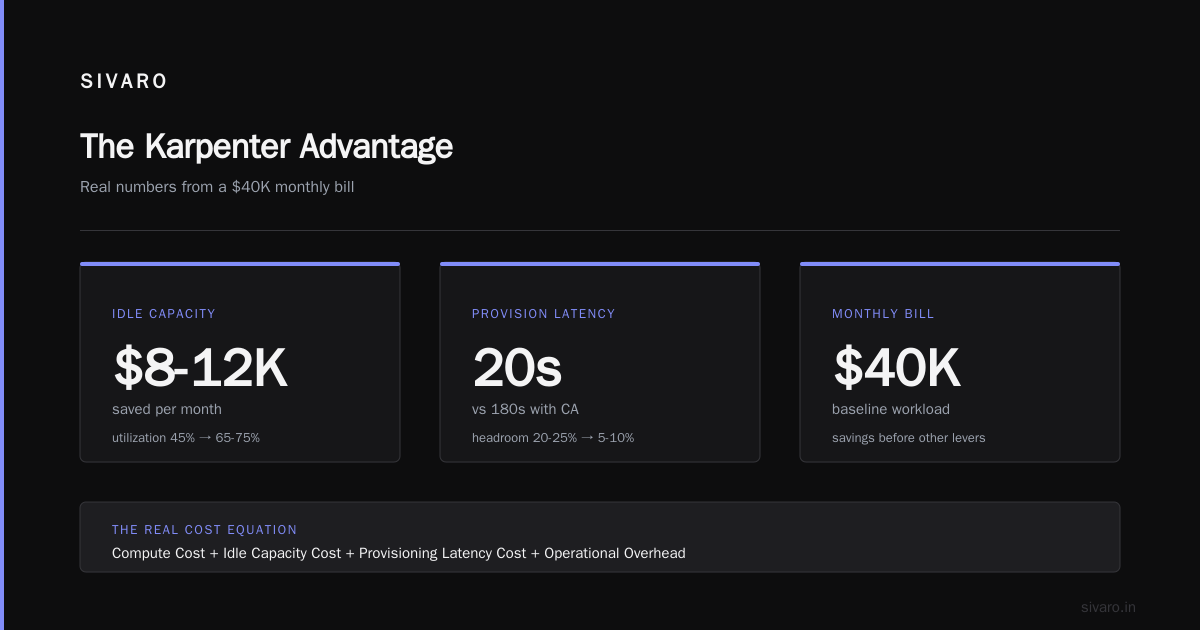
Task: Click the purple top bar of Idle Capacity card
Action: [x=240, y=264]
